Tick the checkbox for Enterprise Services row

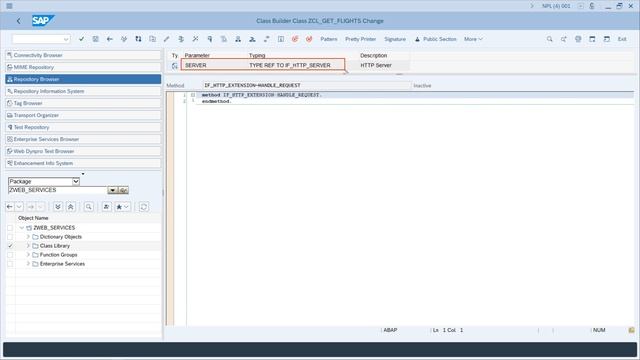coord(10,264)
